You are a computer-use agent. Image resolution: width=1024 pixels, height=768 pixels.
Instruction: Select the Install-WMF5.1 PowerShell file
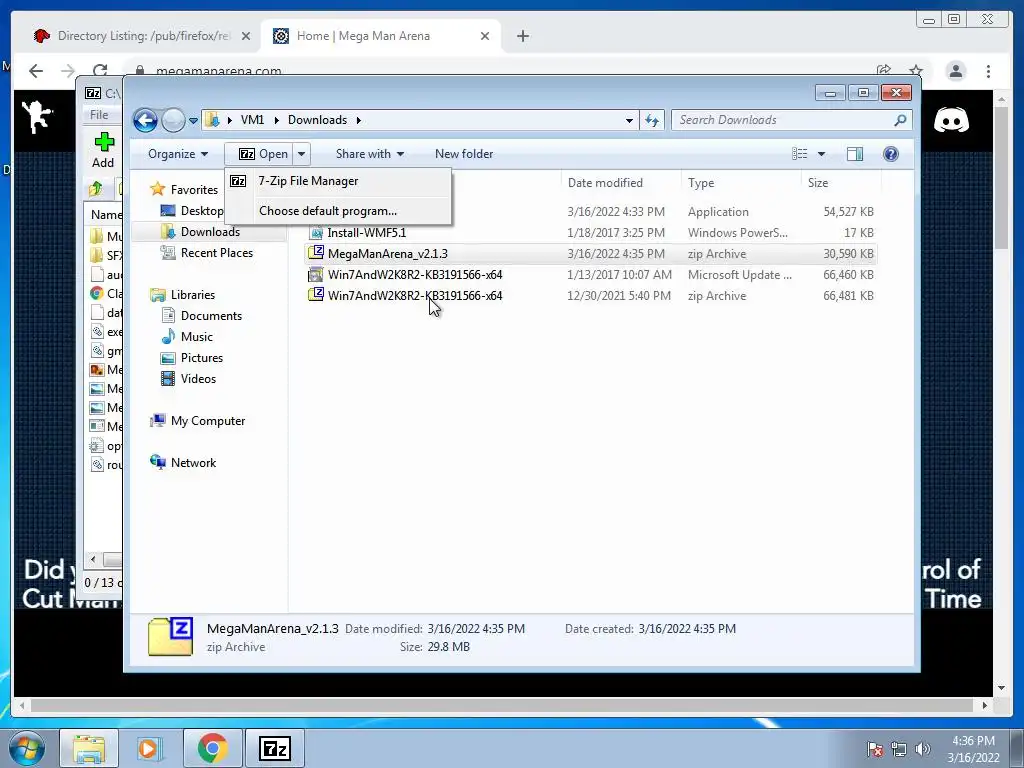coord(591,232)
